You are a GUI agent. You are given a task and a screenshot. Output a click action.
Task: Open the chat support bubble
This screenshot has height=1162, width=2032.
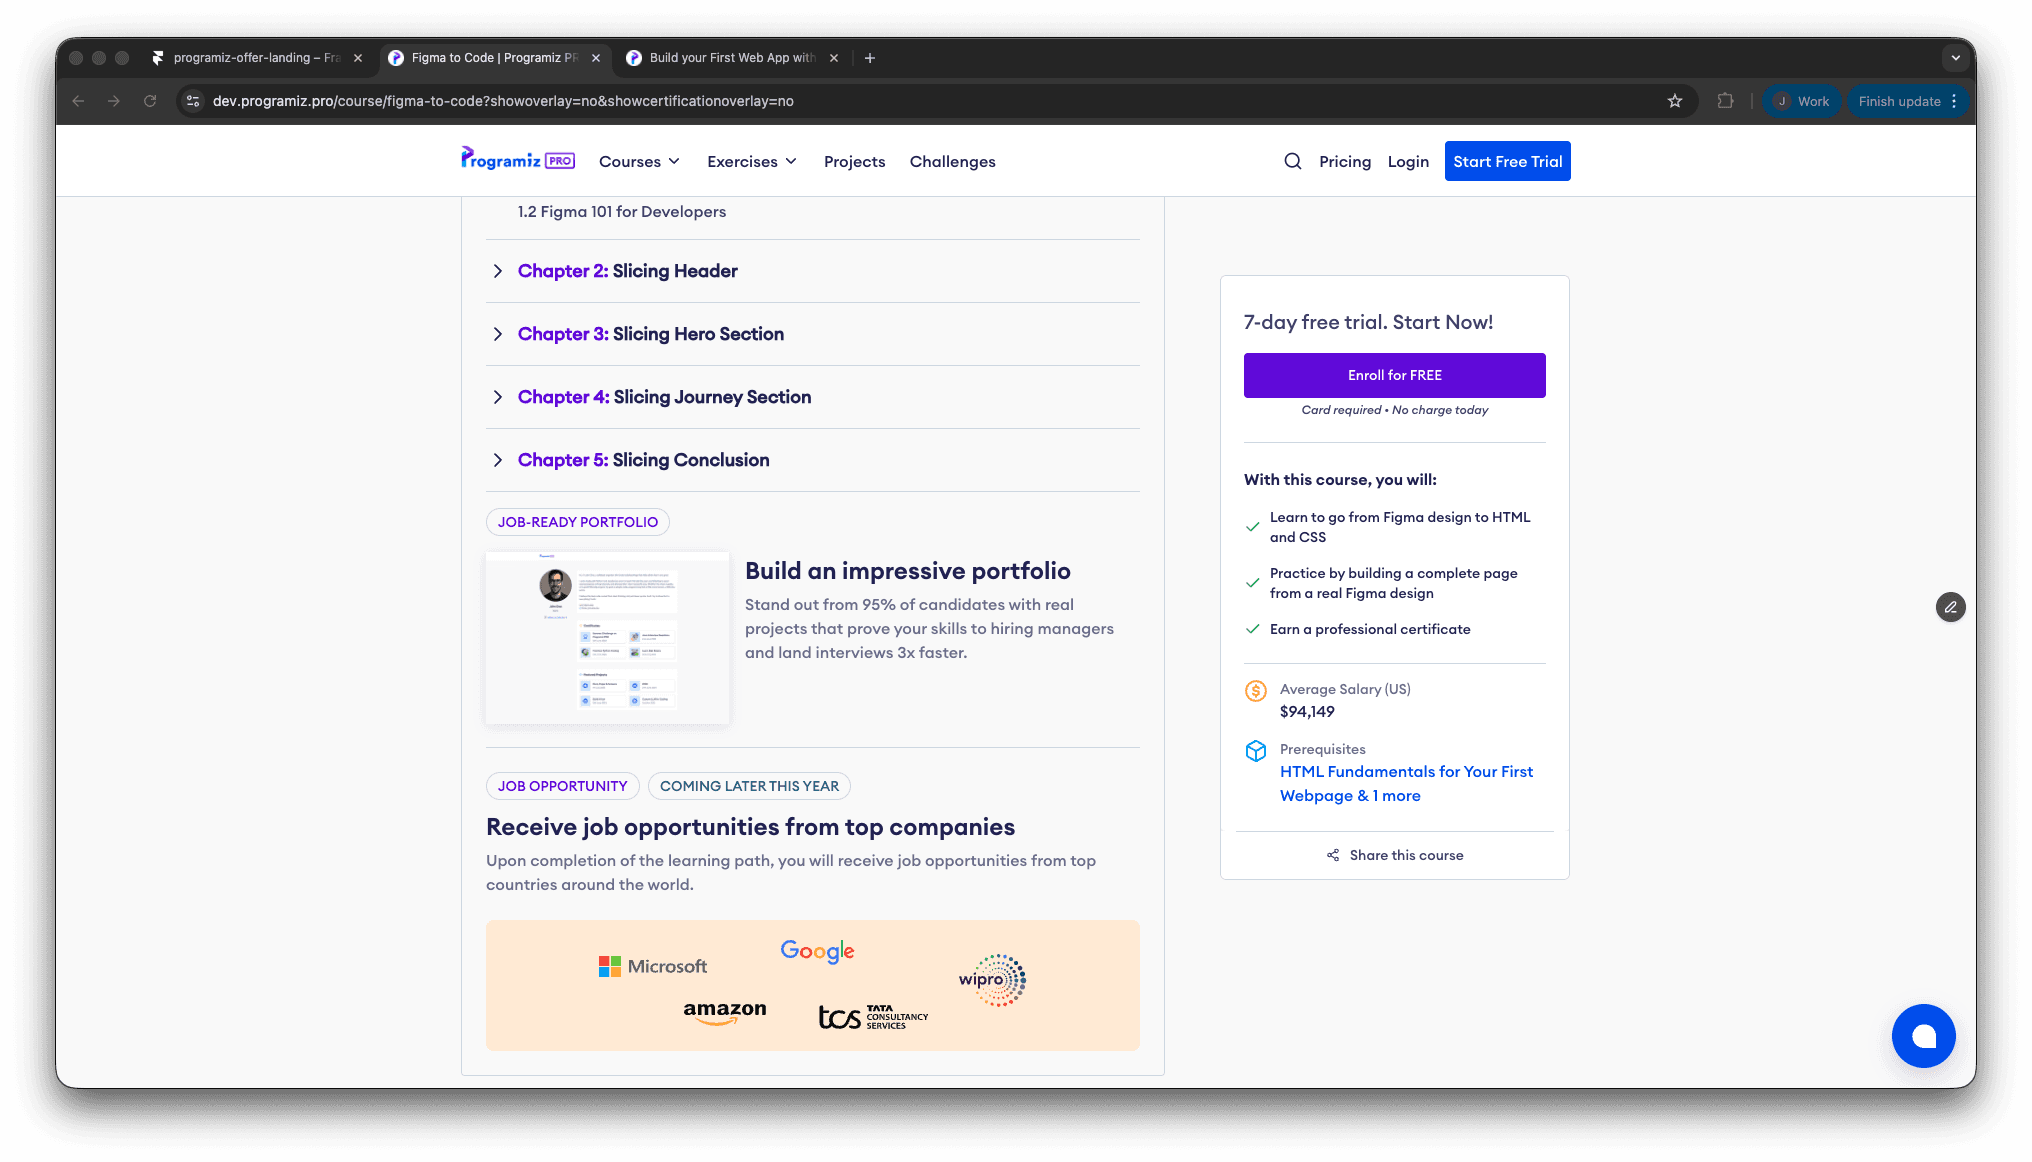(1922, 1036)
